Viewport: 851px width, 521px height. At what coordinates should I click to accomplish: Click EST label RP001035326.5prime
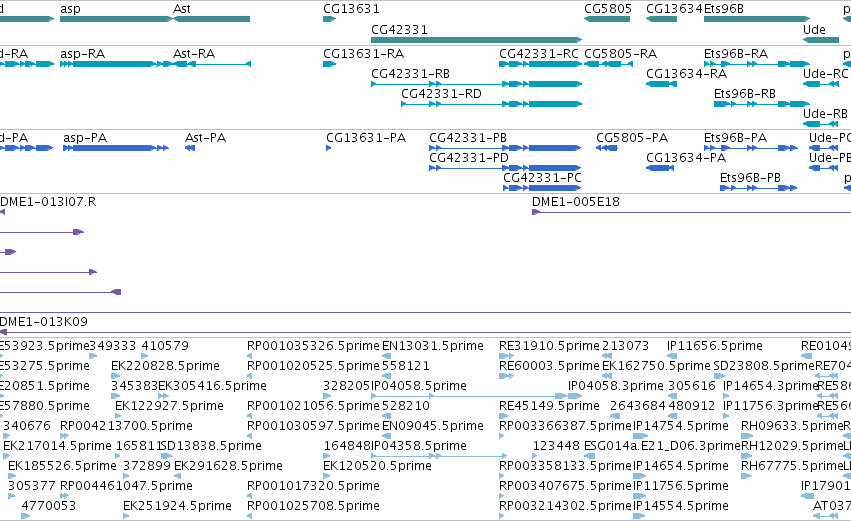tap(313, 346)
